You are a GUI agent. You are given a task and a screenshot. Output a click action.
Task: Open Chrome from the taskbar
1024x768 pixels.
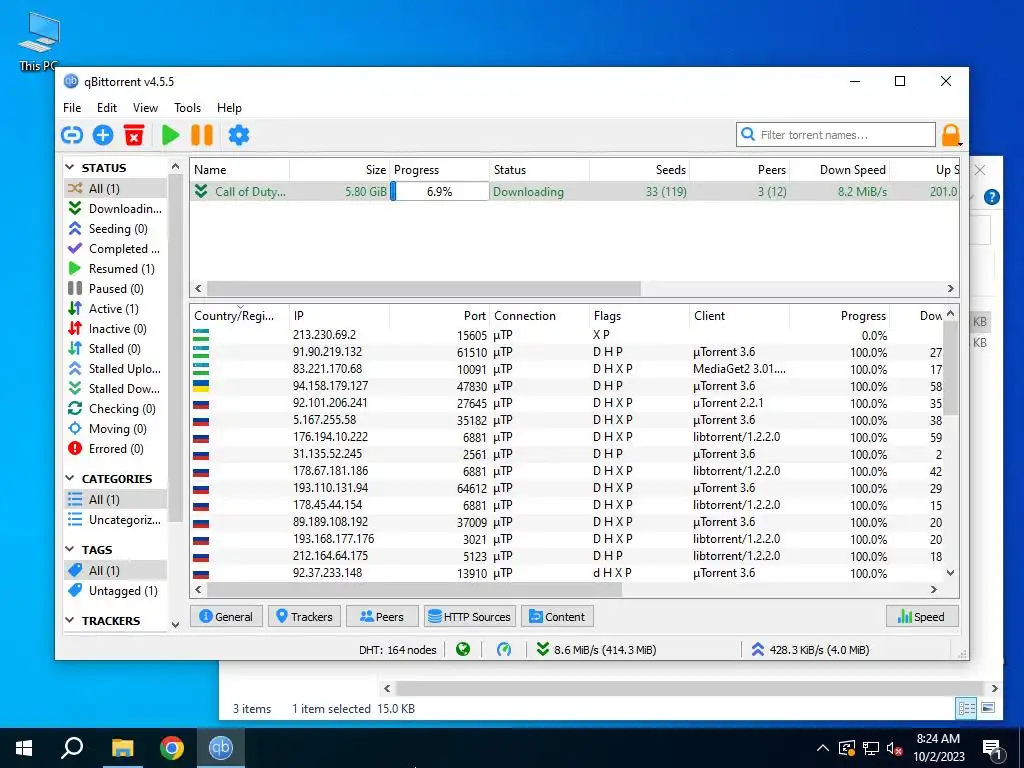[x=172, y=748]
